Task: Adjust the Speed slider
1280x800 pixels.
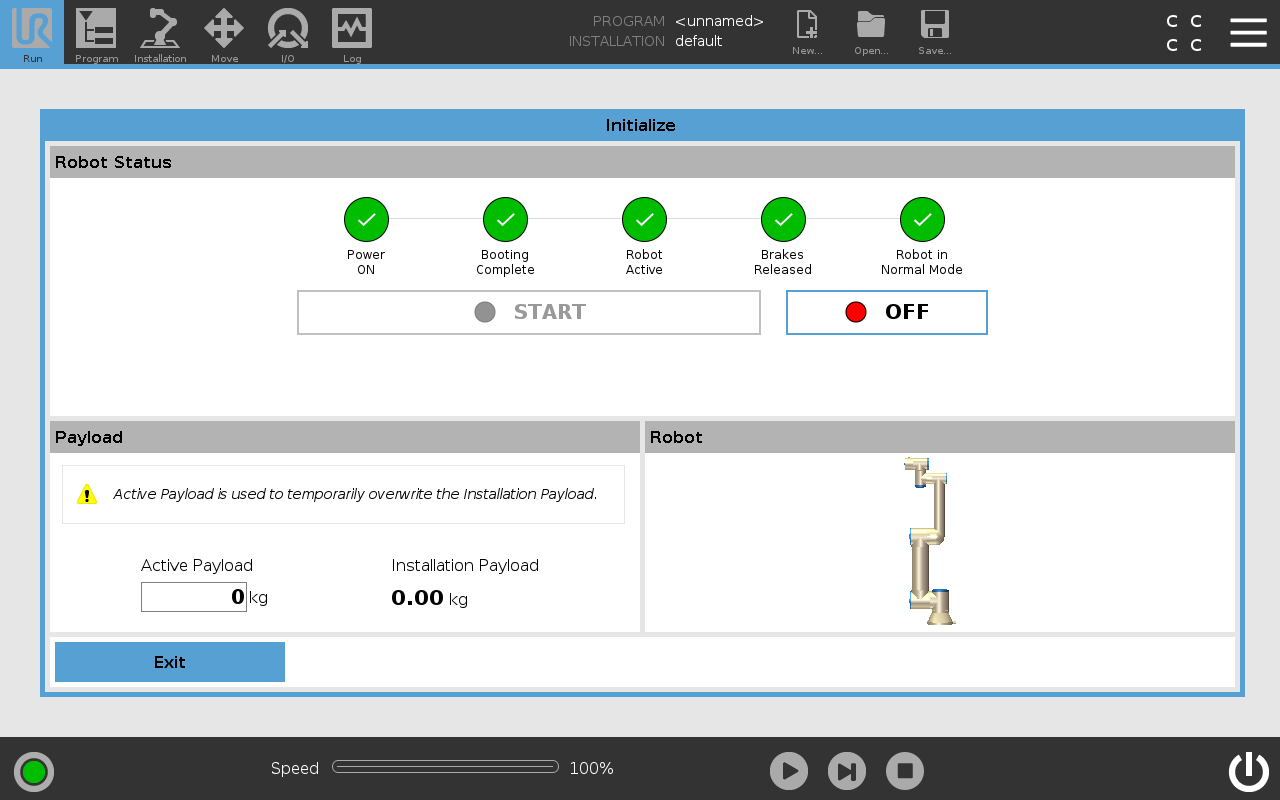Action: pos(445,767)
